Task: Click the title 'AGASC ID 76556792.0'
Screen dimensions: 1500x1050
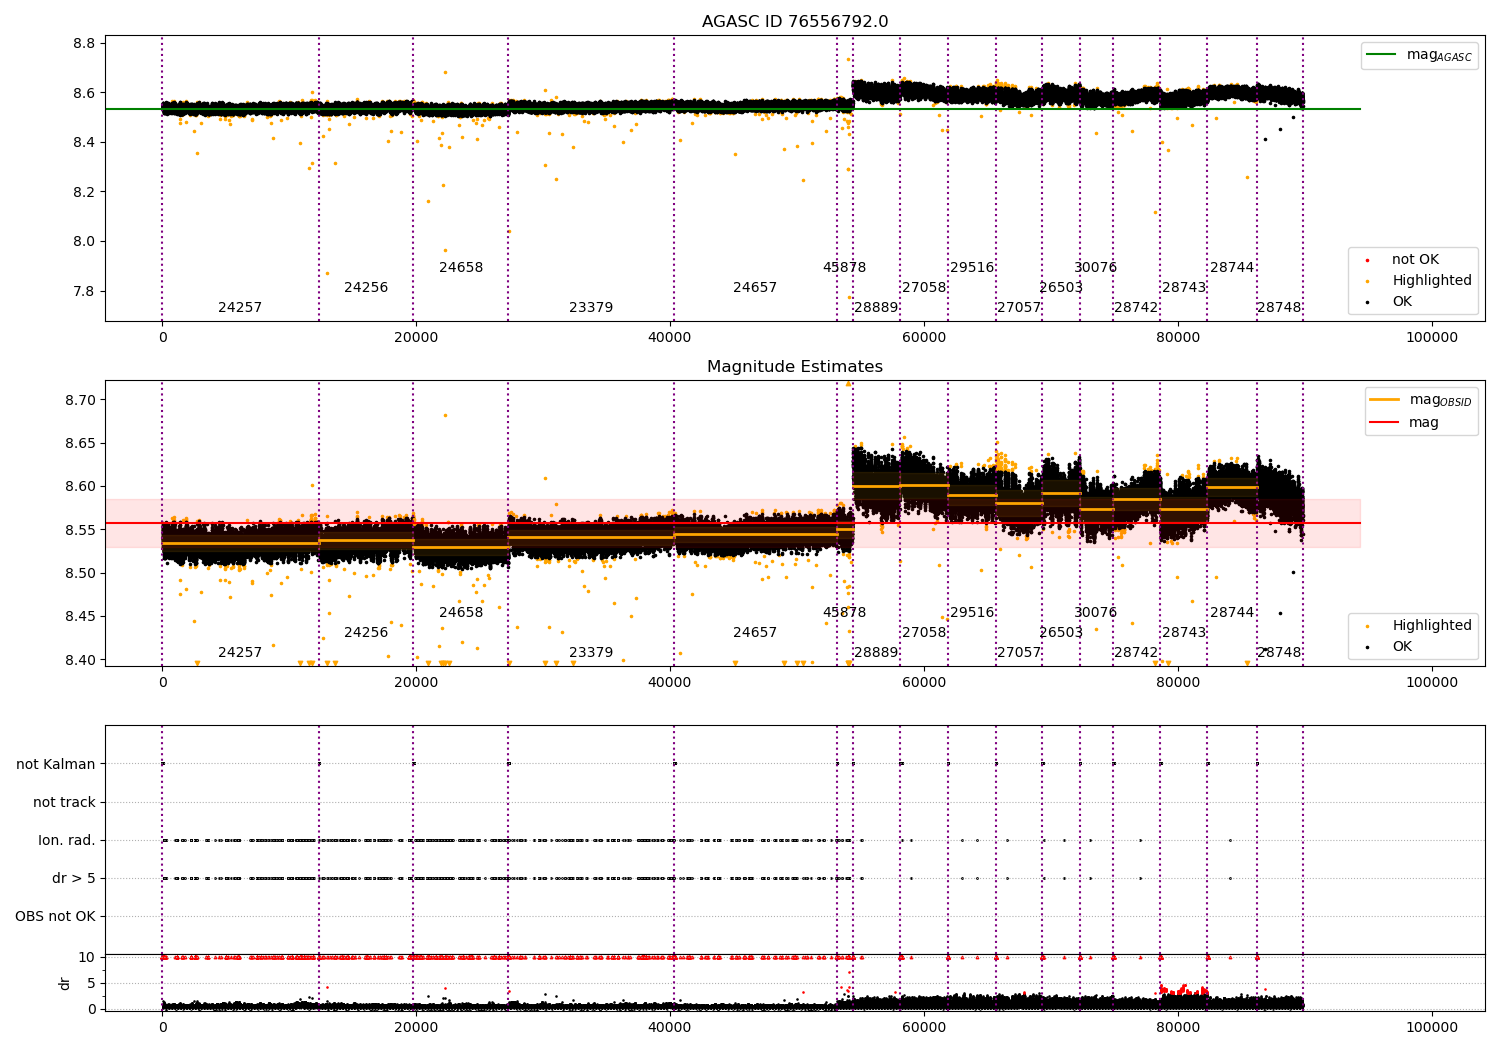Action: click(795, 22)
